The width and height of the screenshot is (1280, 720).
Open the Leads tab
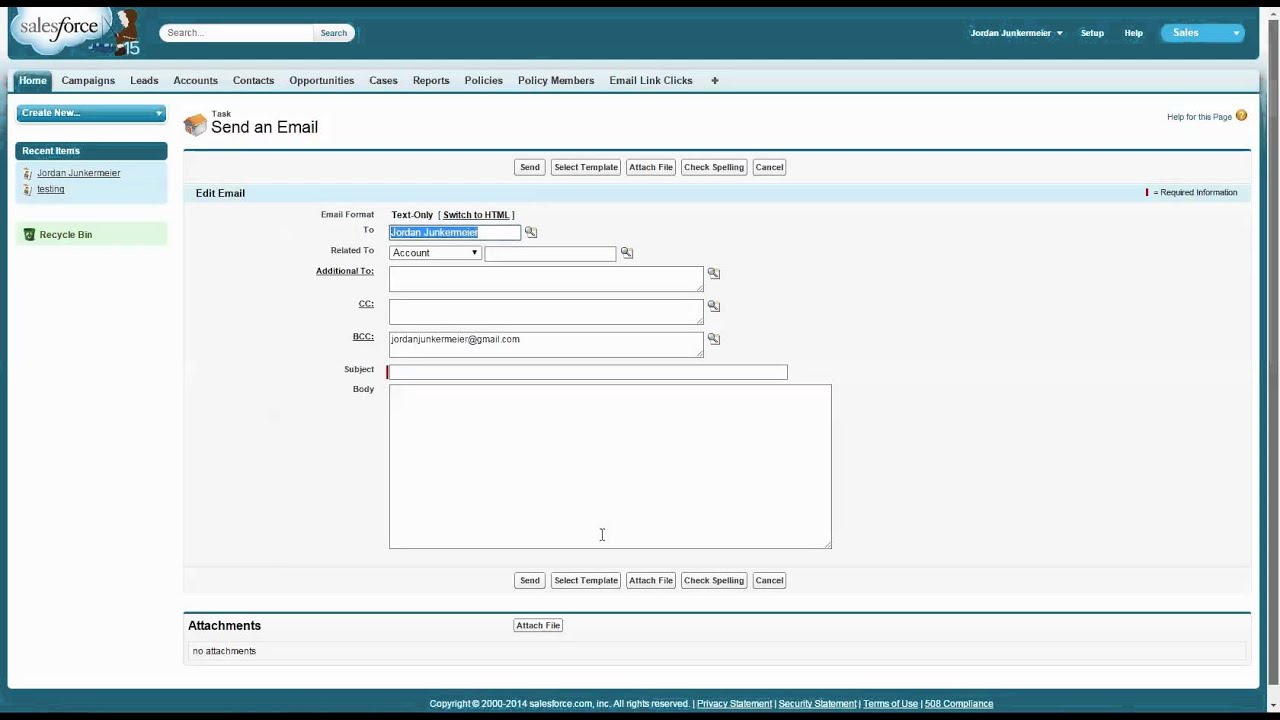pyautogui.click(x=144, y=80)
